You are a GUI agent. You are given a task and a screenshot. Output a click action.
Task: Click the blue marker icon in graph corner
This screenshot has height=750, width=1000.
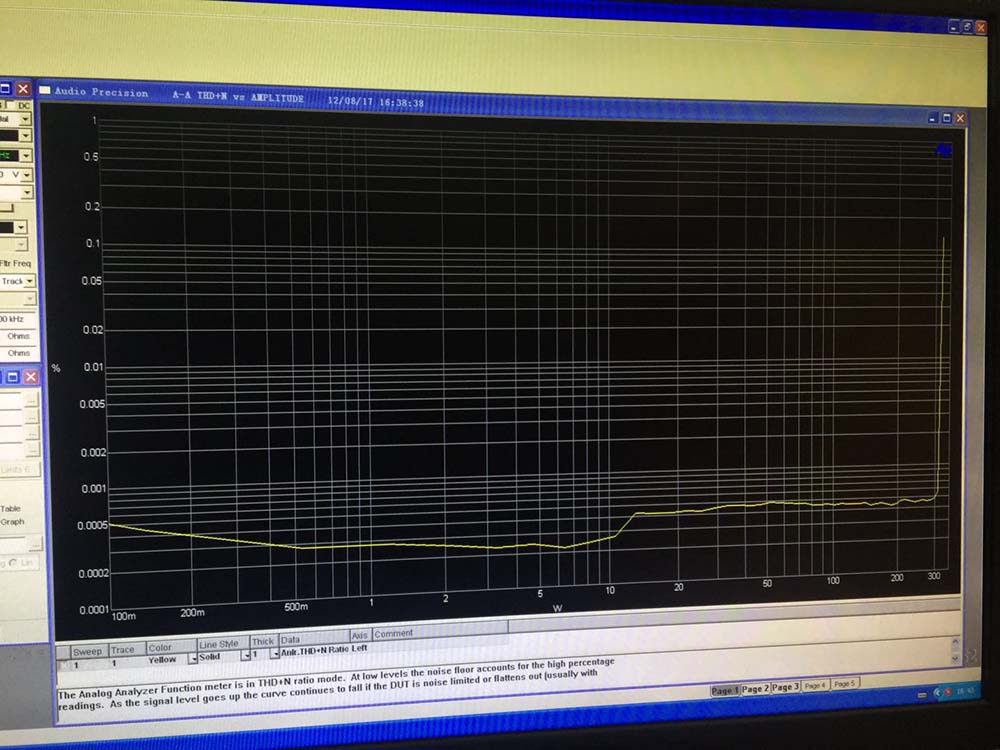943,150
